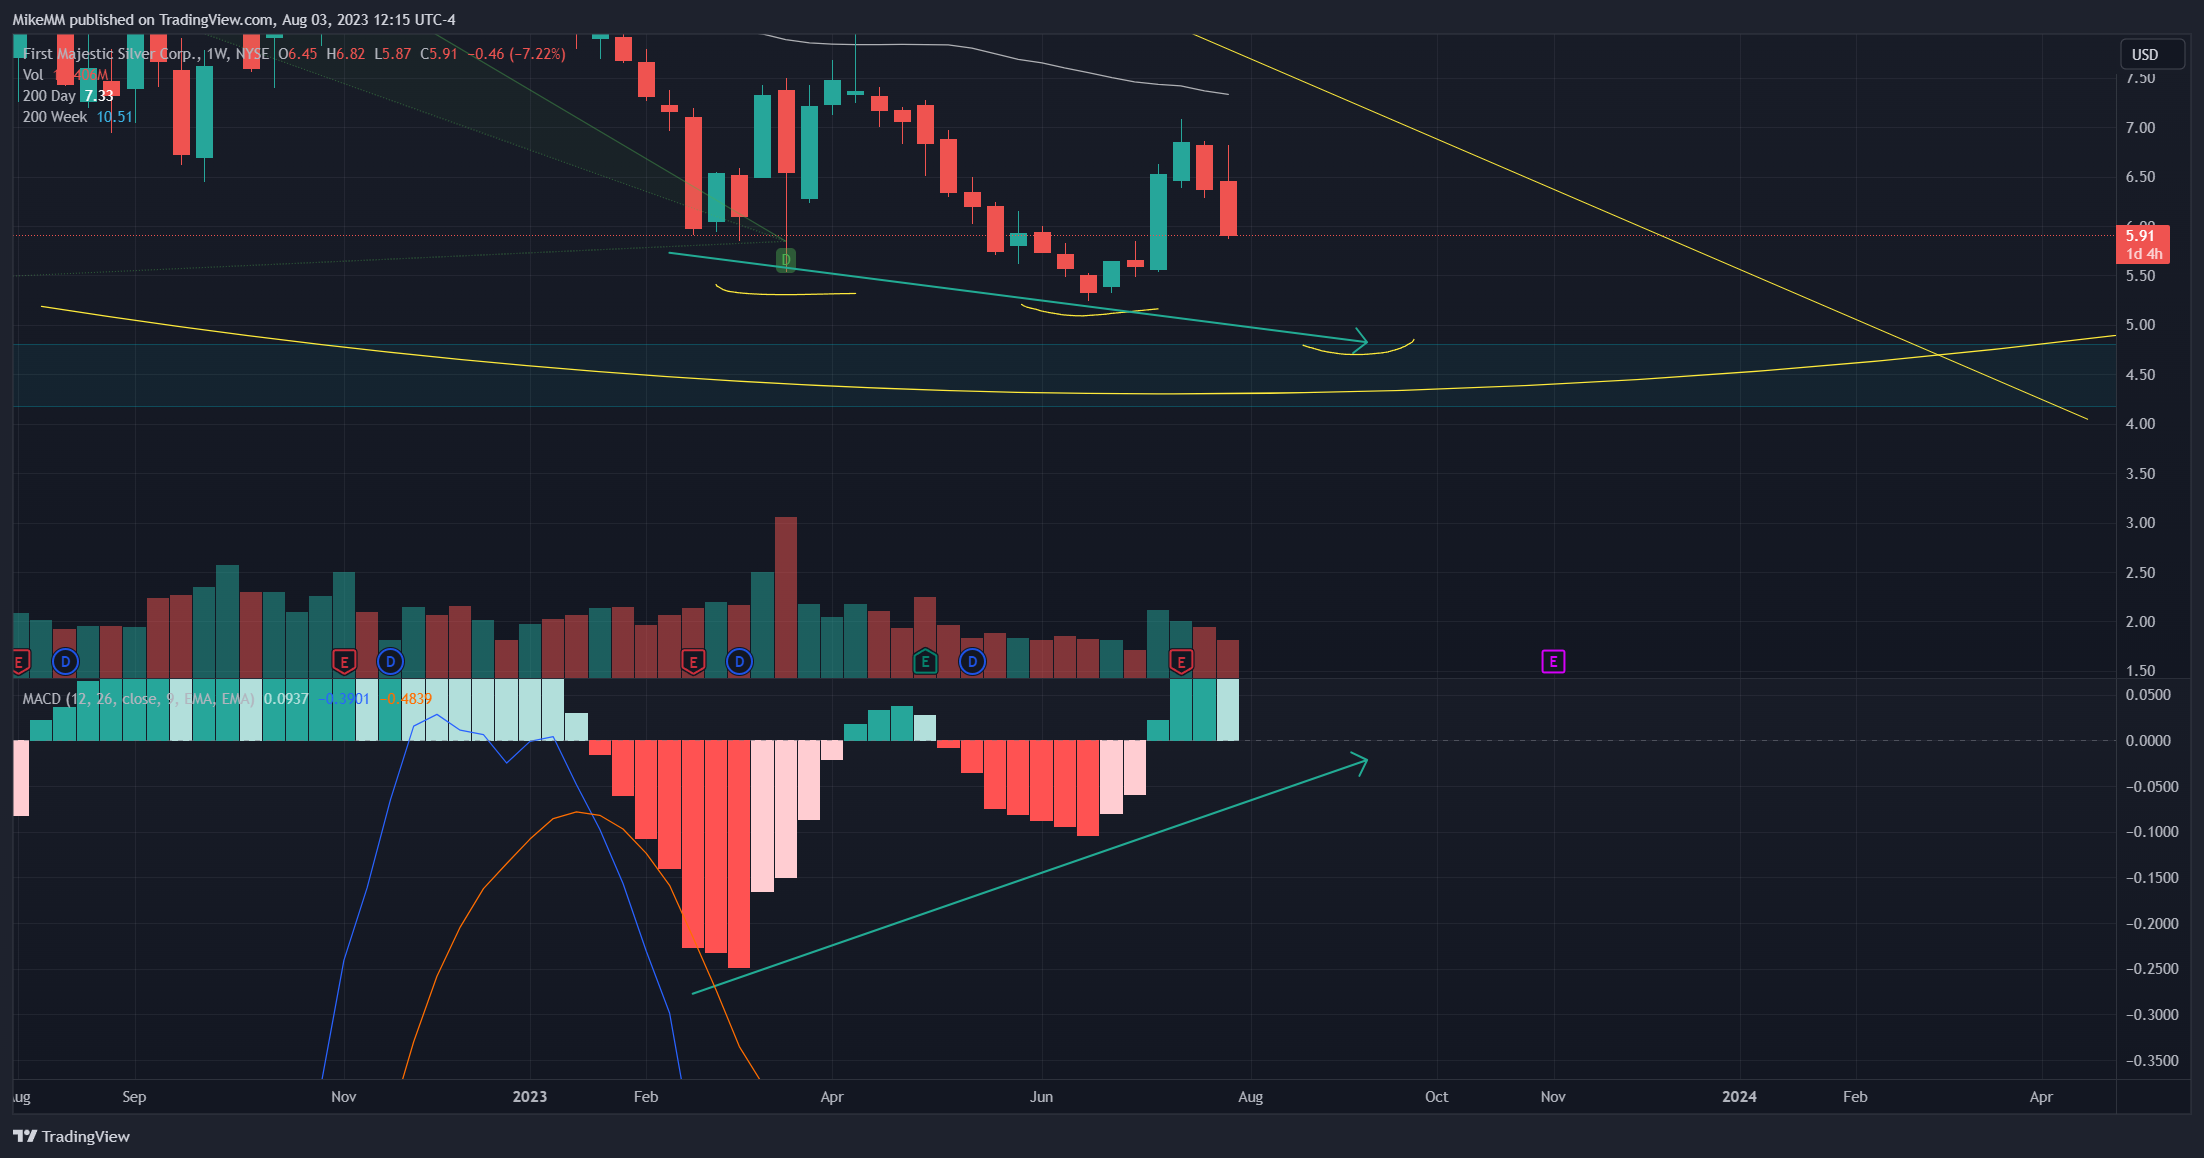
Task: Click the tallest volume bar in March
Action: [x=786, y=597]
